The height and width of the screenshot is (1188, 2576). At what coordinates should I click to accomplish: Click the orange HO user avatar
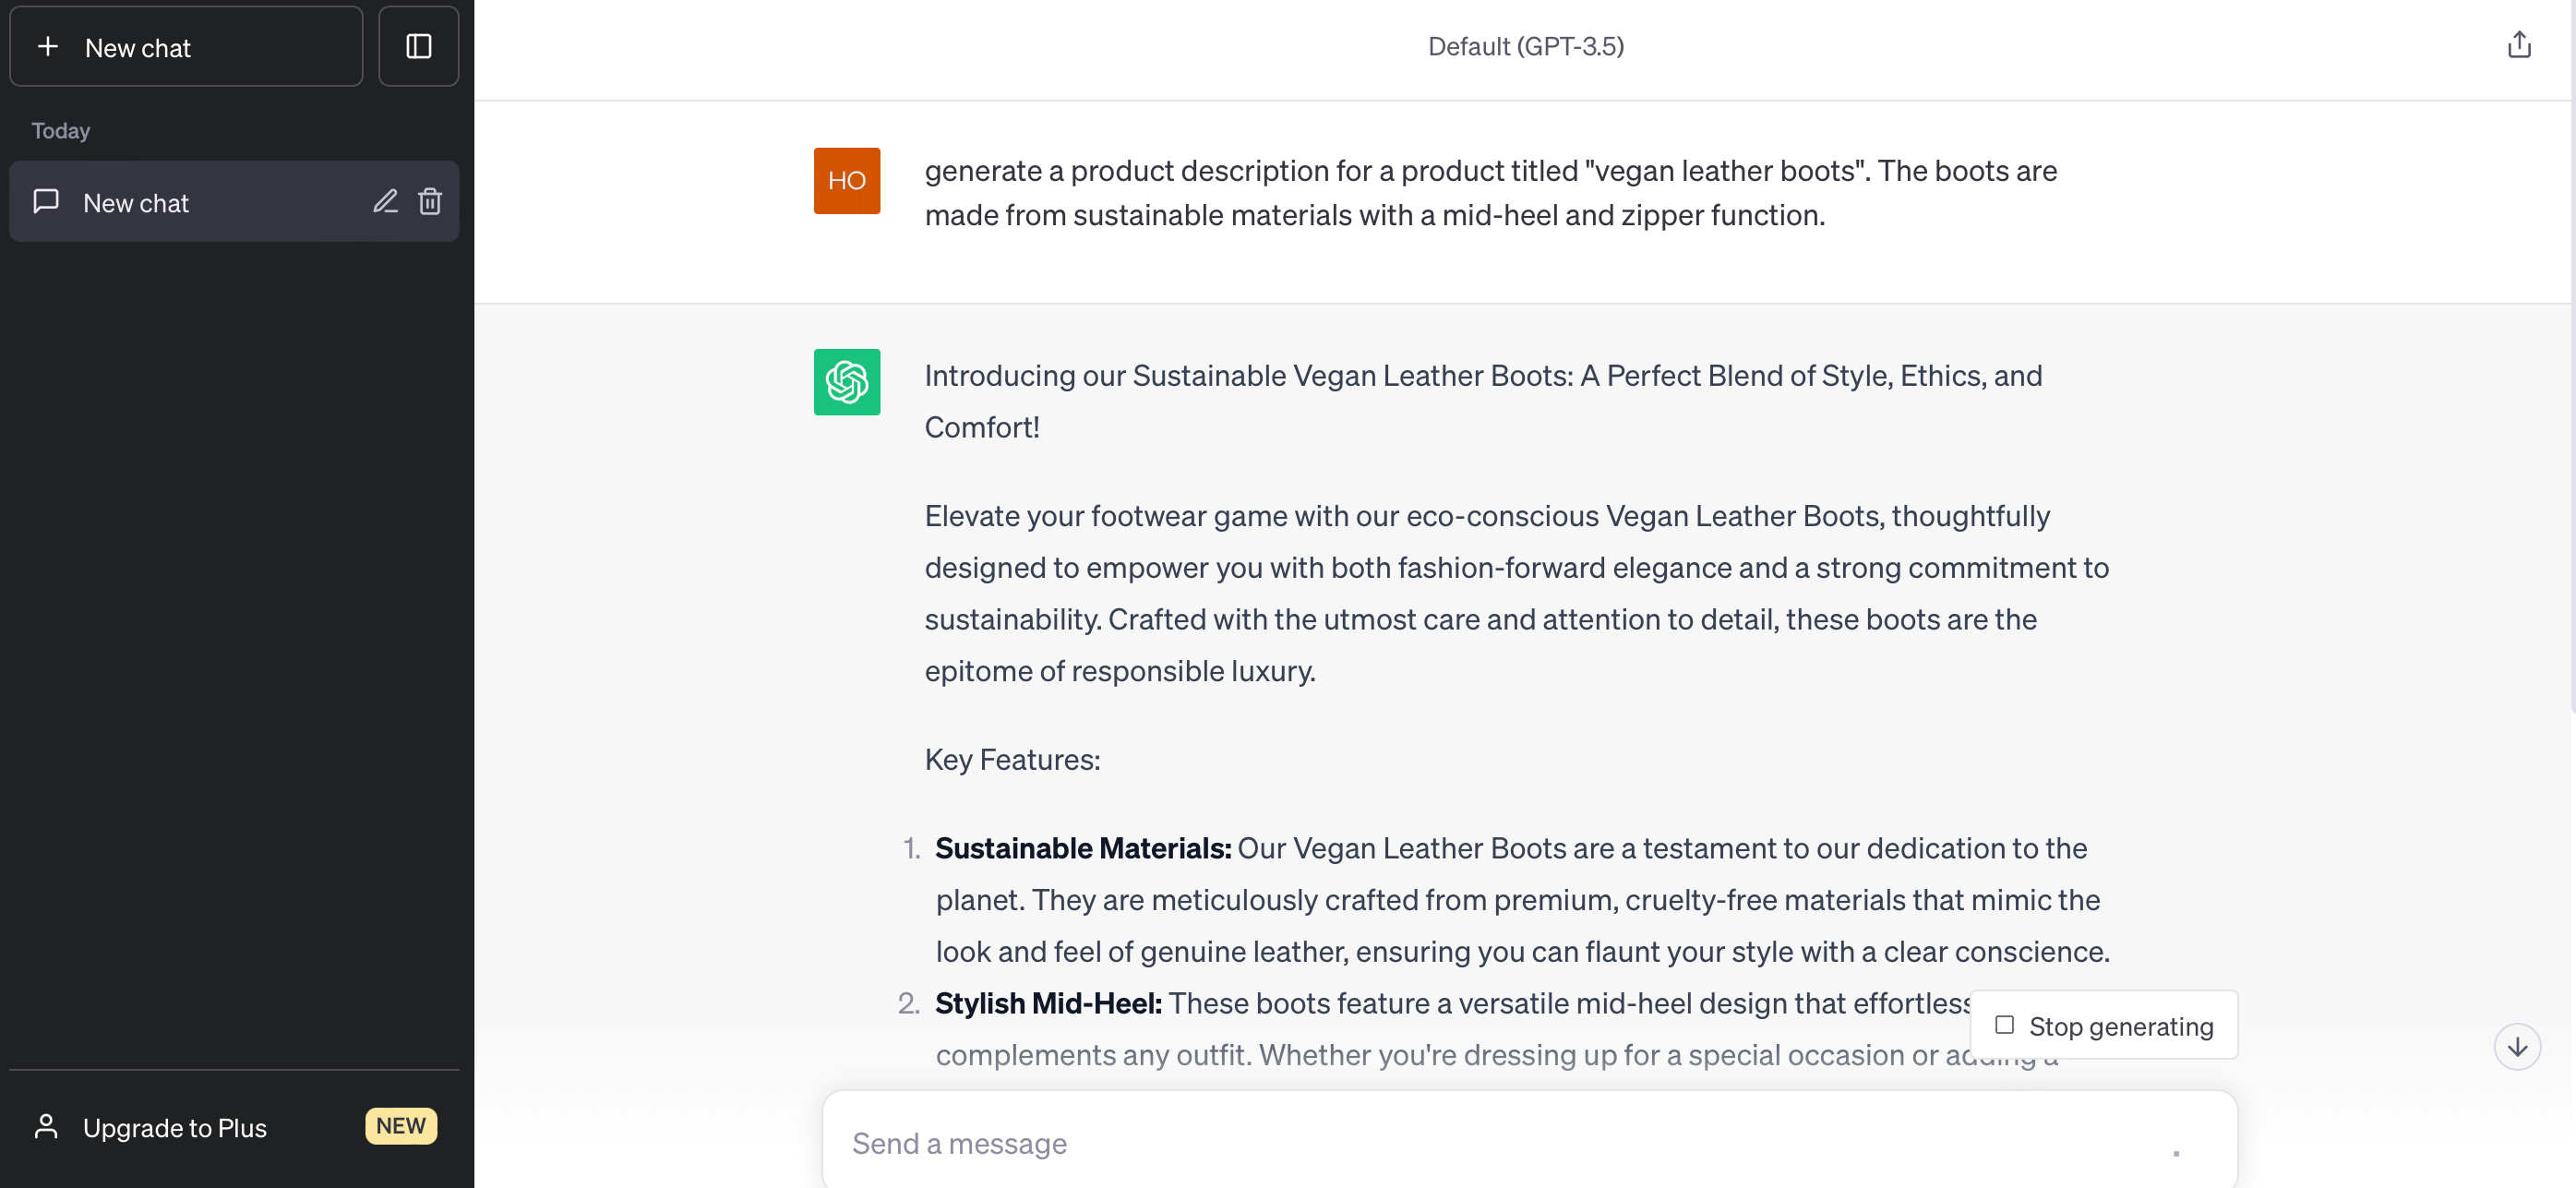tap(846, 181)
